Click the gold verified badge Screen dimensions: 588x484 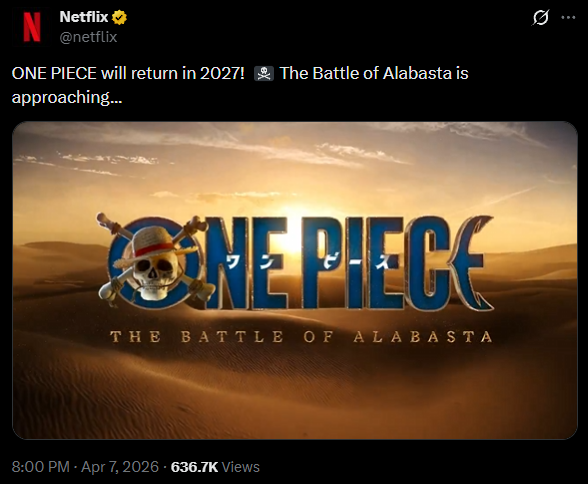[119, 18]
